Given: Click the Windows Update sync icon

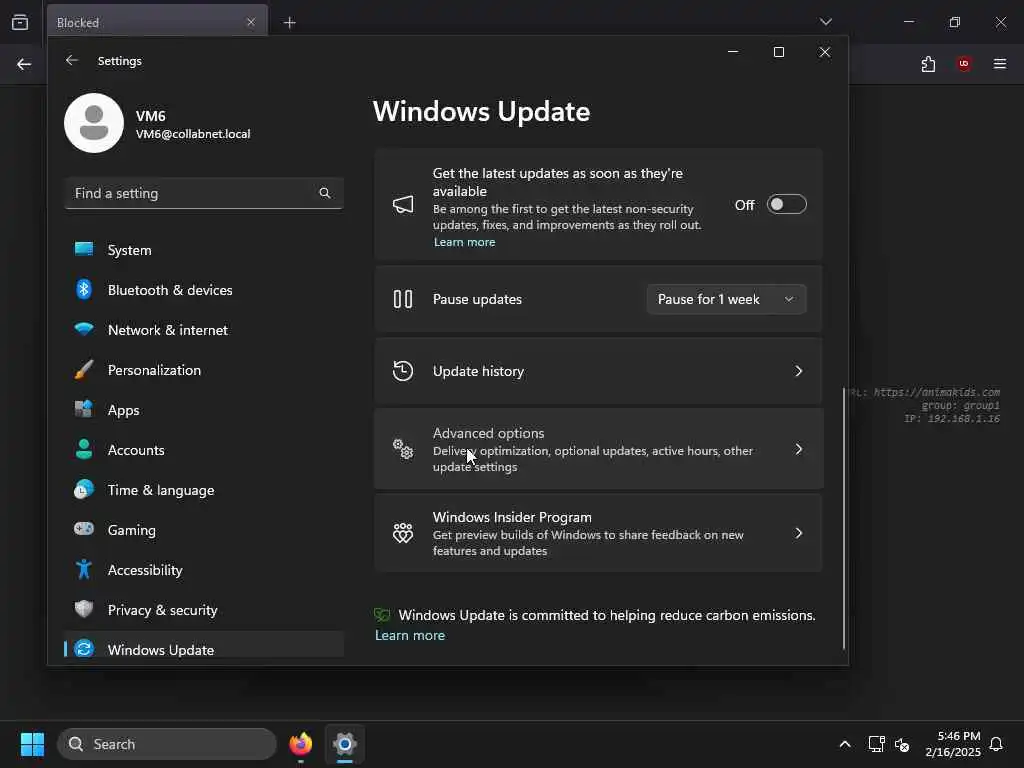Looking at the screenshot, I should pos(84,649).
